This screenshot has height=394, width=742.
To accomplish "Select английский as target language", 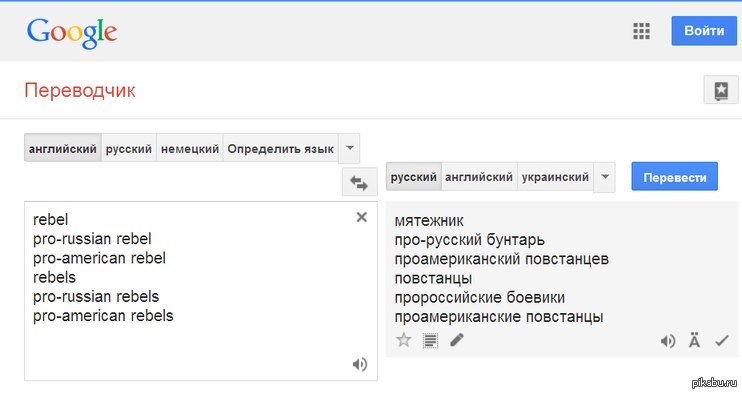I will click(x=479, y=177).
